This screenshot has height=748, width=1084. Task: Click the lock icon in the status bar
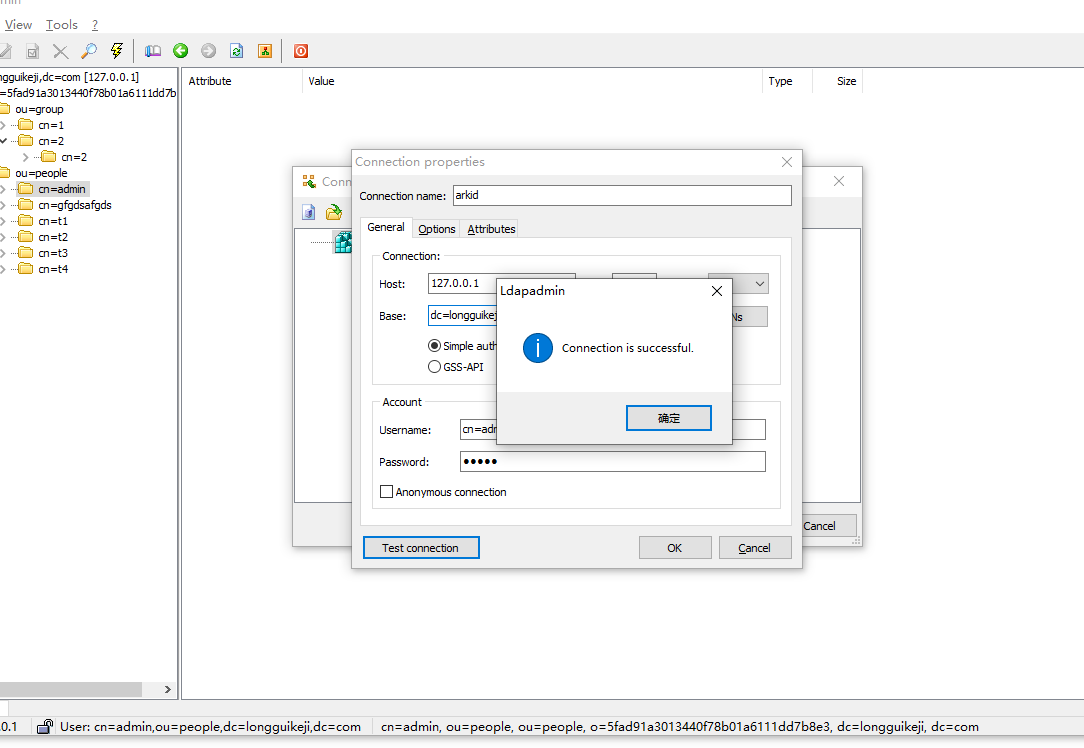45,726
